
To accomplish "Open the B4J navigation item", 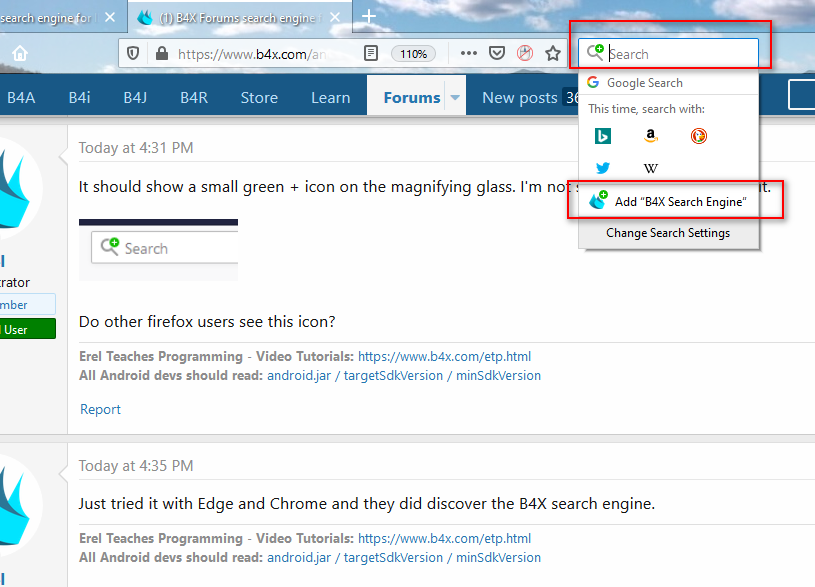I will [135, 97].
